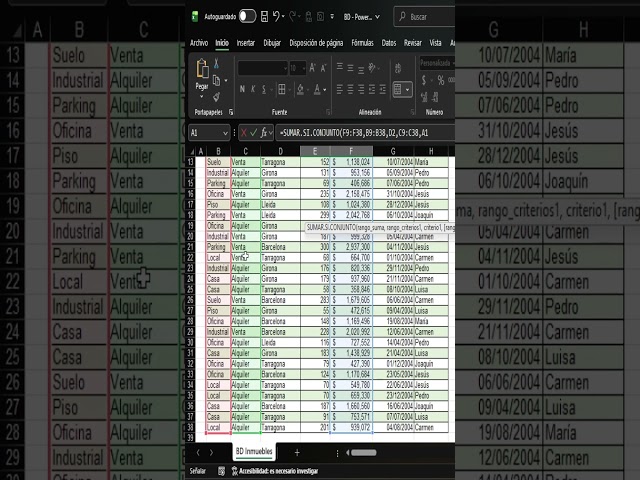Open the font color dropdown arrow
Screen dimensions: 640x480
325,90
